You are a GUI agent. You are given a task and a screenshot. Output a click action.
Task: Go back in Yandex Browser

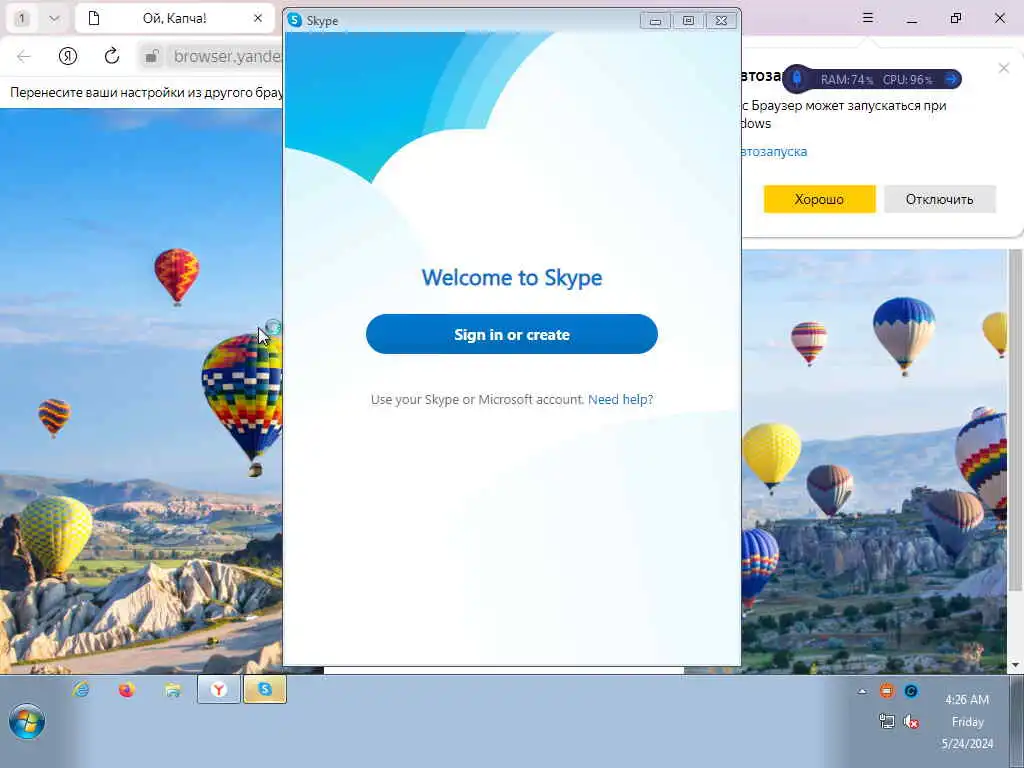[x=24, y=56]
